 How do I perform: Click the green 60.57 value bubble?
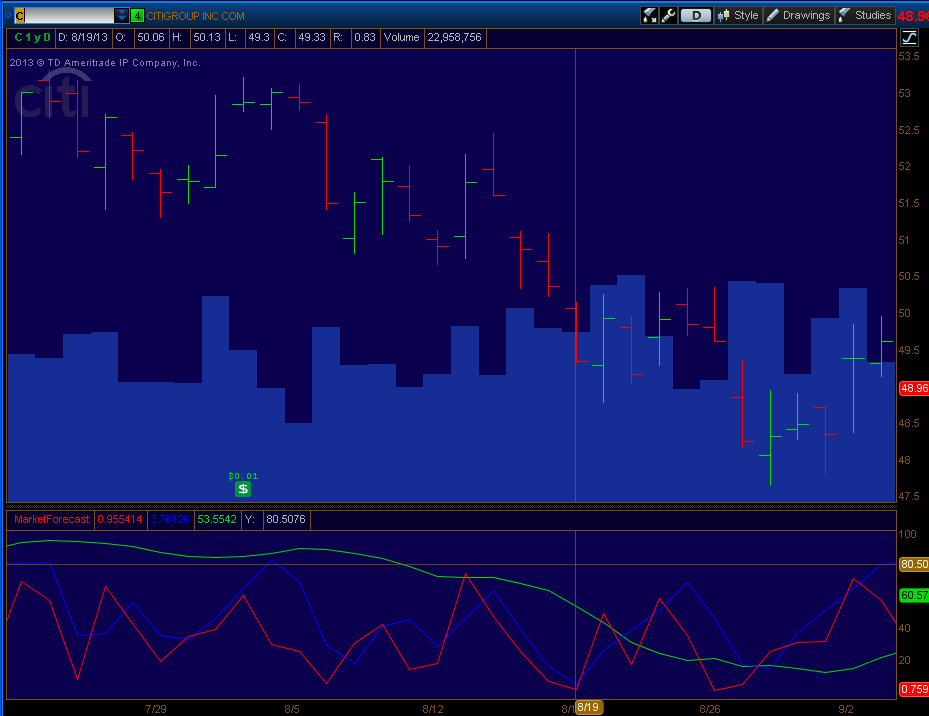point(914,595)
